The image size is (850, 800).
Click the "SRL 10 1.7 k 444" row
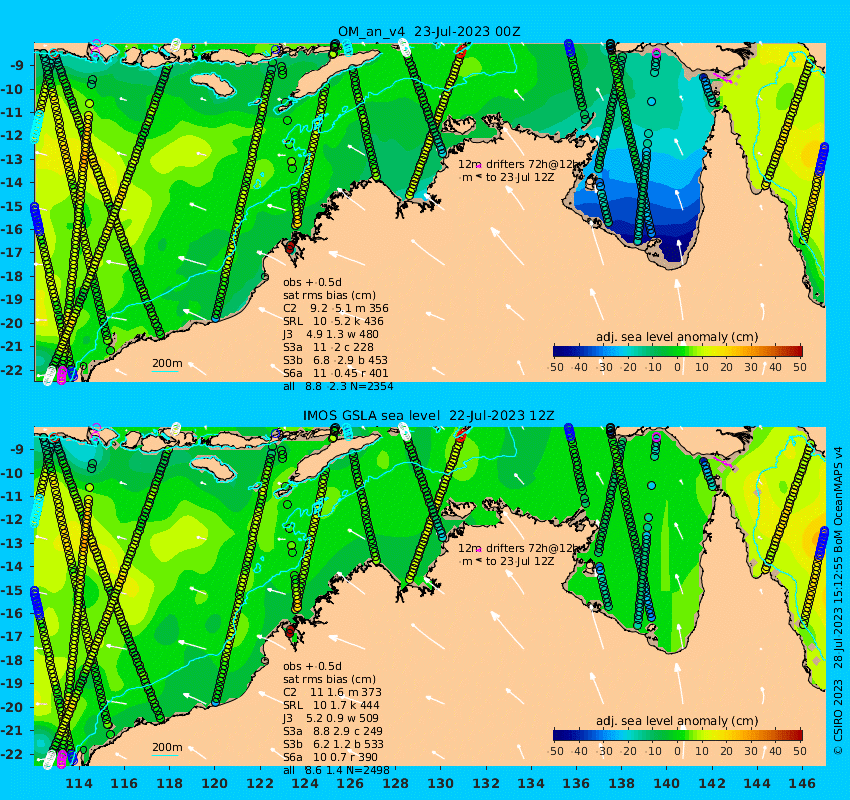tap(331, 705)
